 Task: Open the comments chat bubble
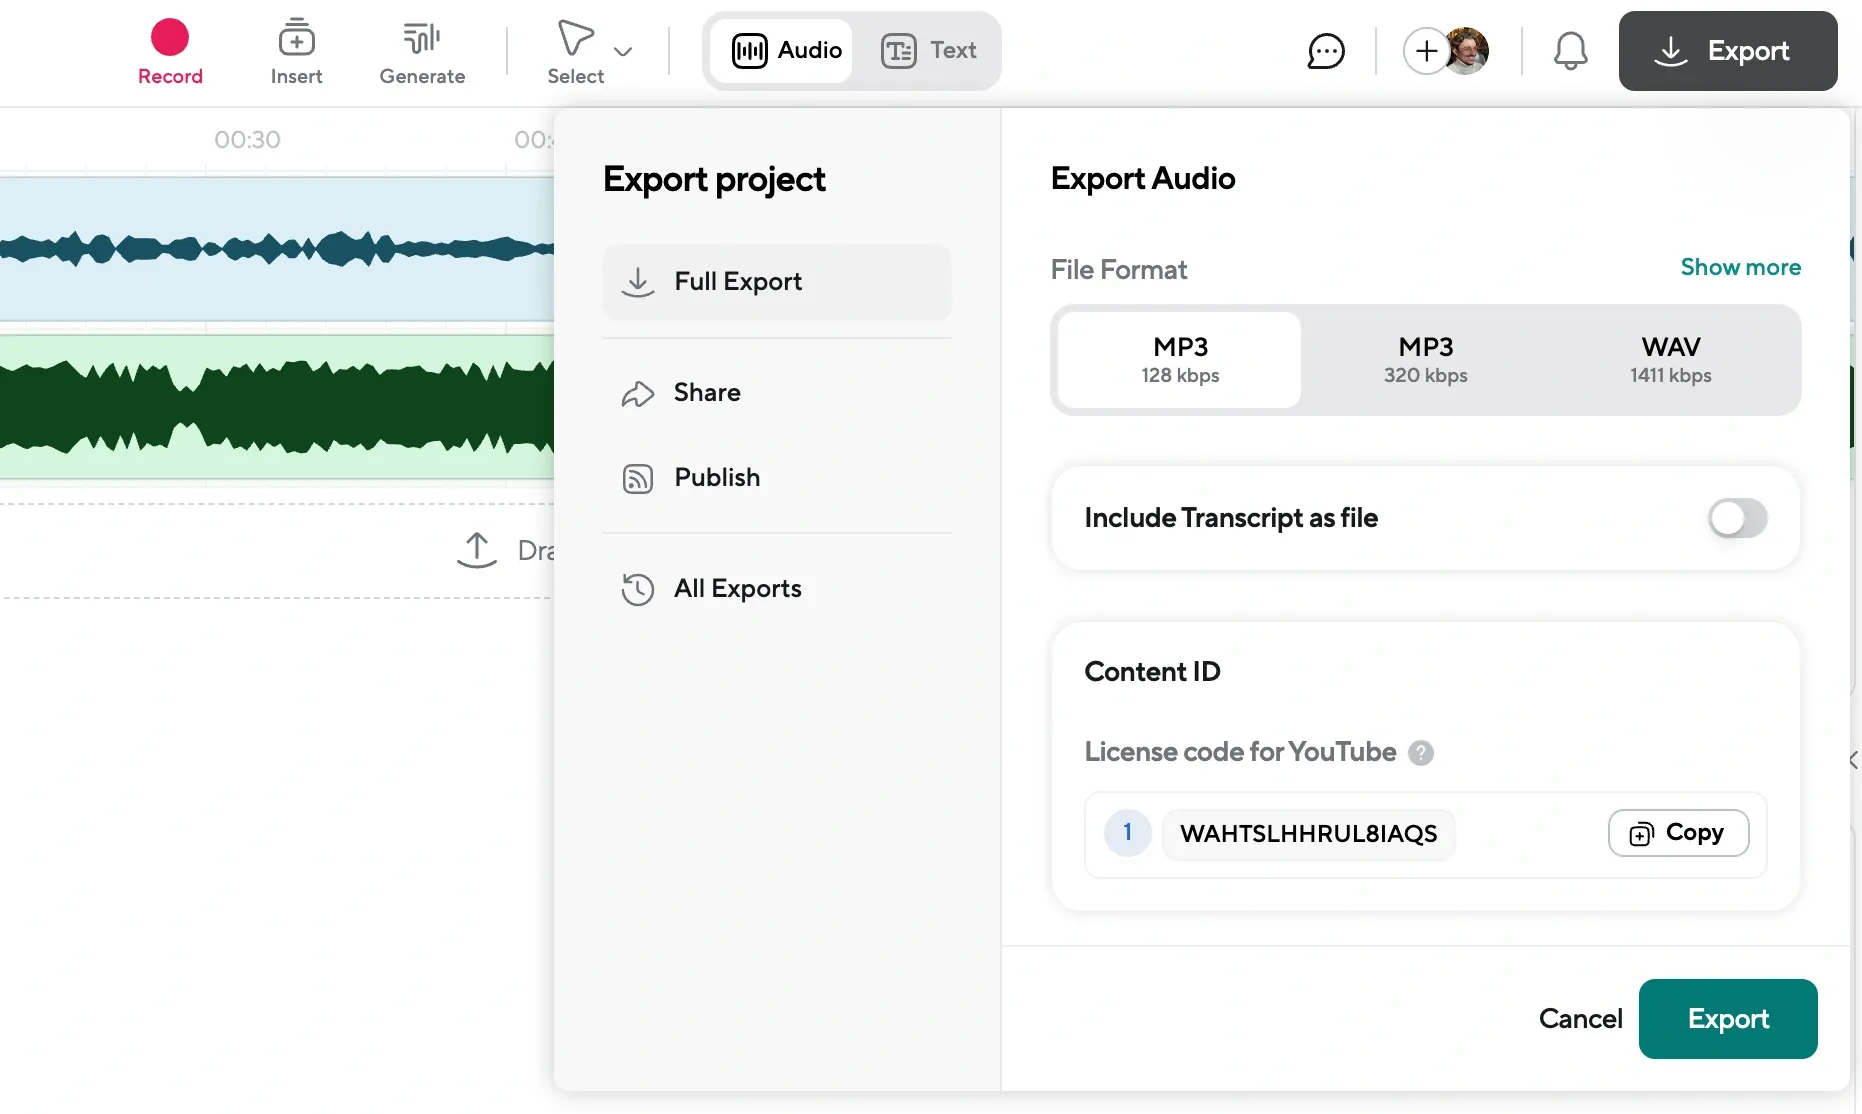click(x=1326, y=50)
